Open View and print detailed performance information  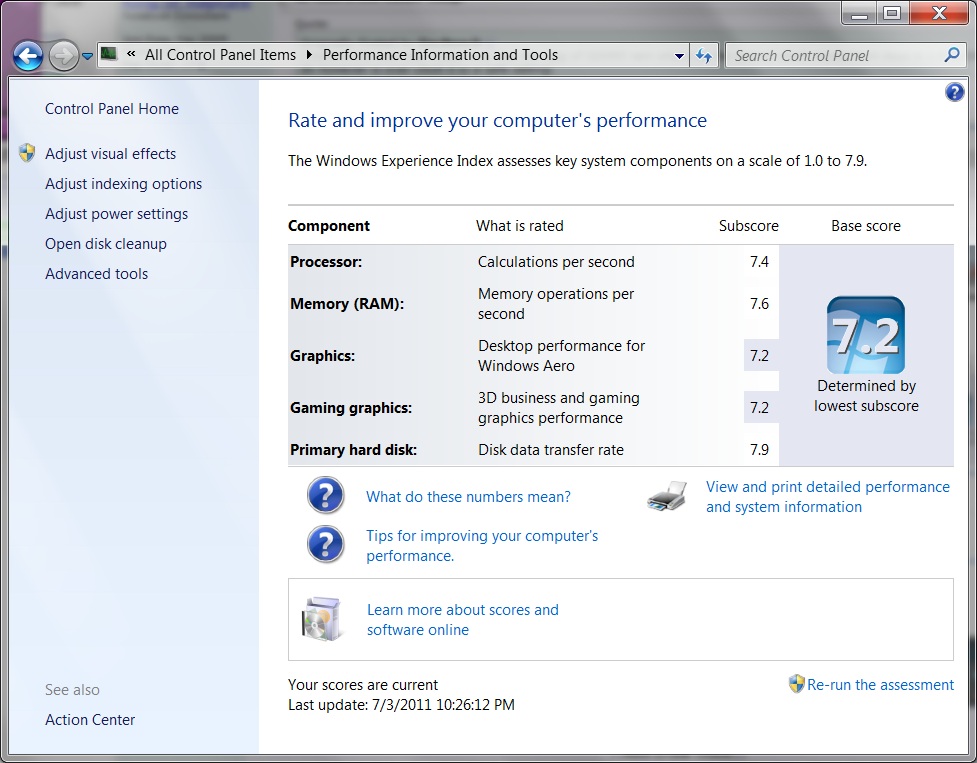click(x=827, y=496)
